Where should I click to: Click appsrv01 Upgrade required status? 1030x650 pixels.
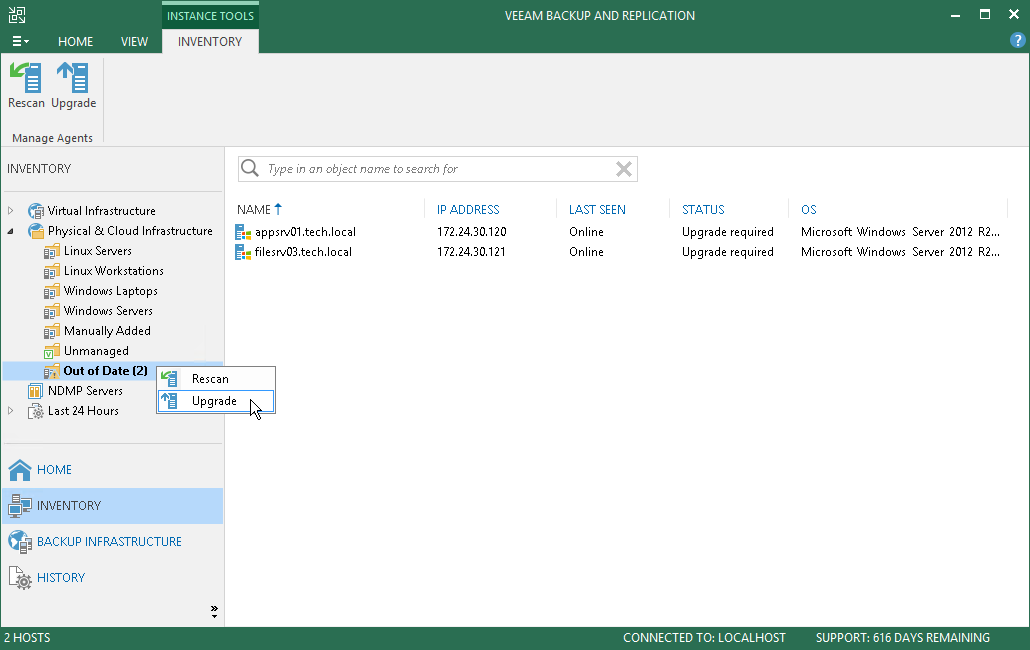pyautogui.click(x=728, y=232)
